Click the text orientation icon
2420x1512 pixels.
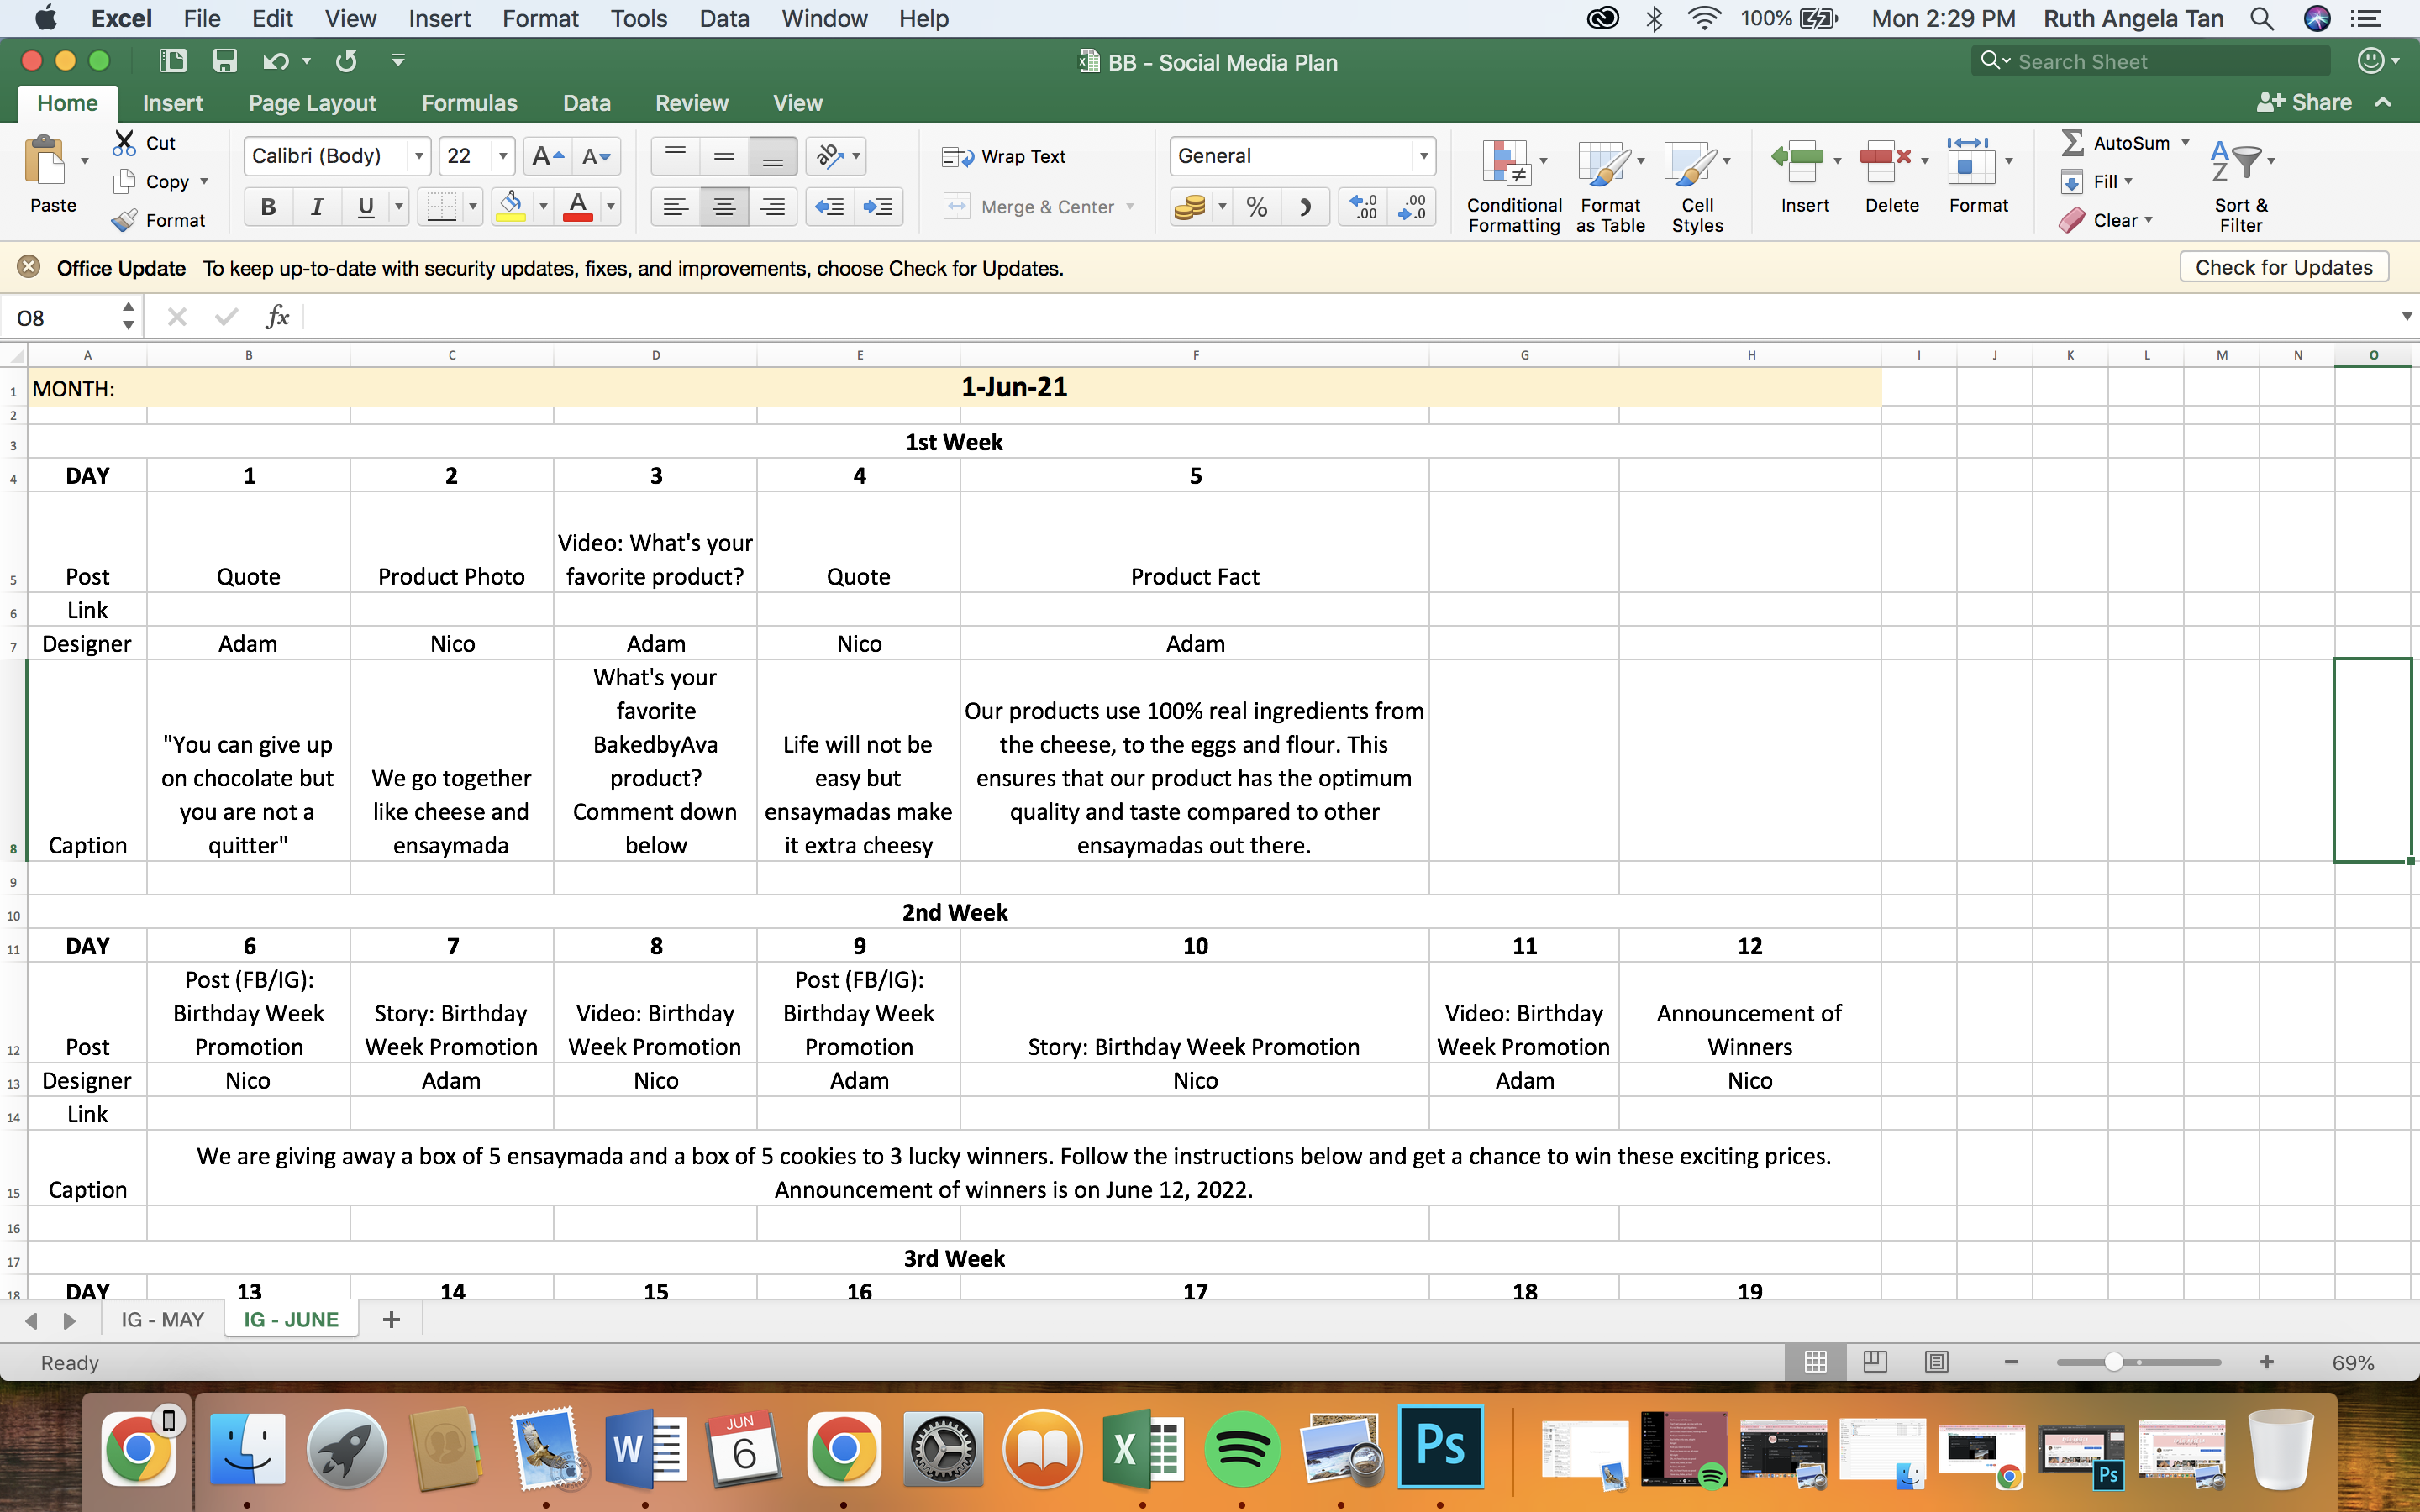(x=829, y=156)
